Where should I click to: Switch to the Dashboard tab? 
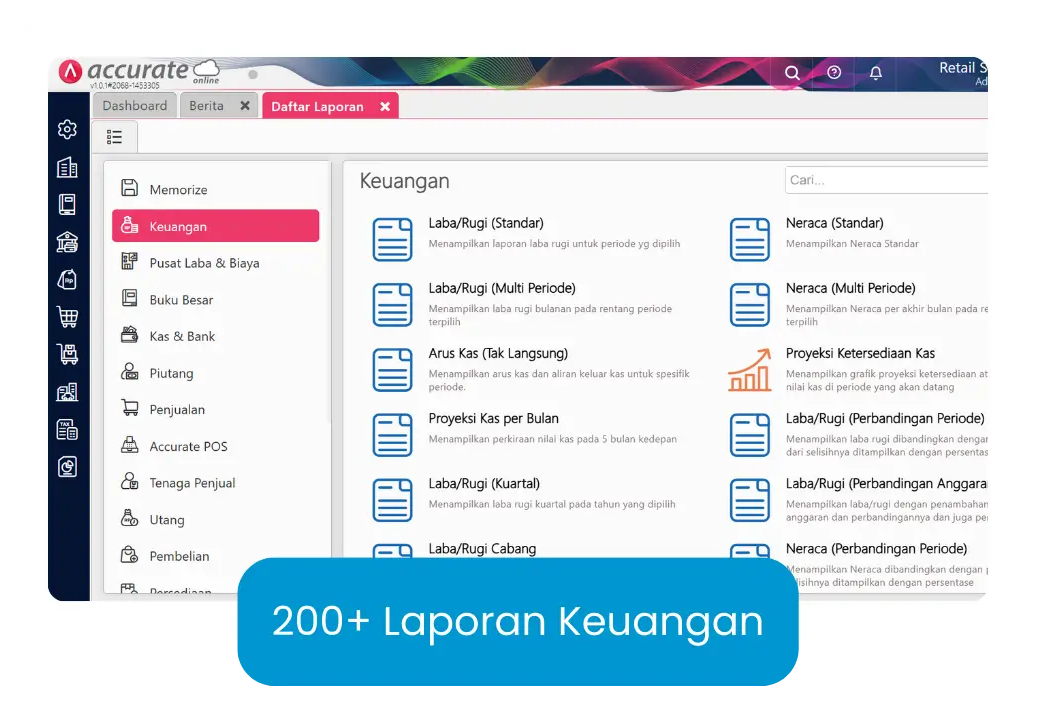point(135,106)
